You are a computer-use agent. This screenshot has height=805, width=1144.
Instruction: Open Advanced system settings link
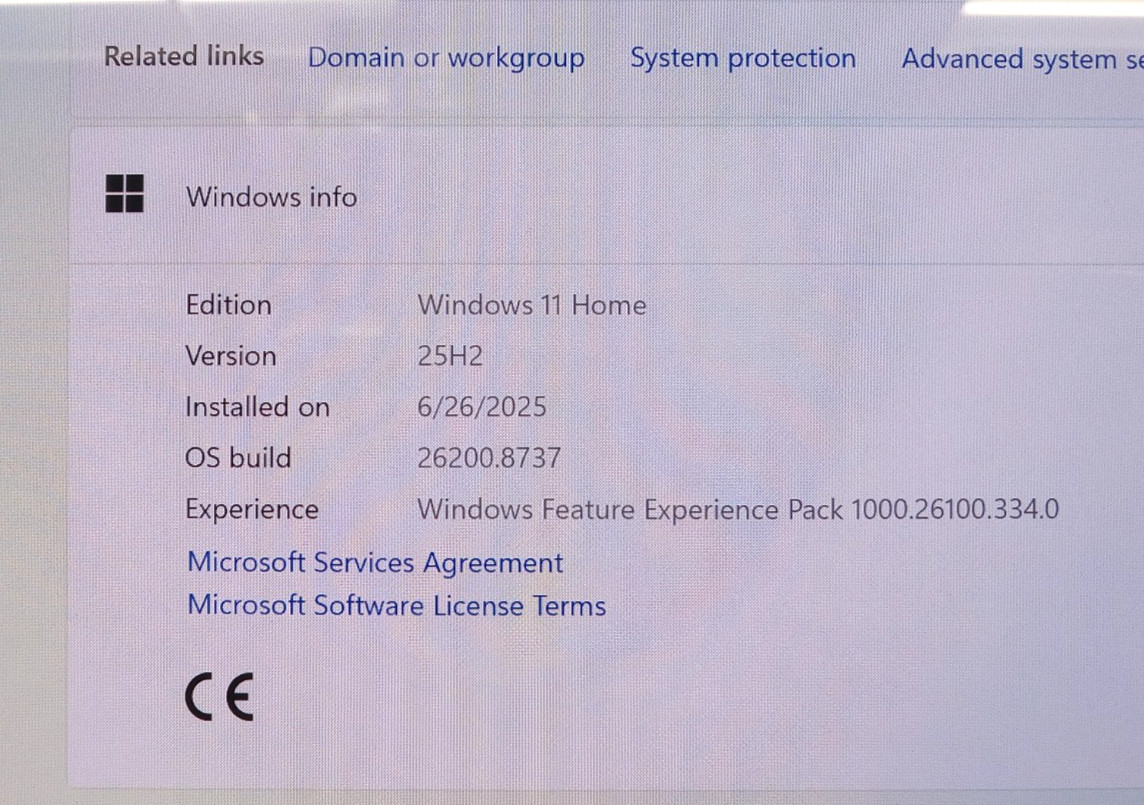click(1022, 59)
